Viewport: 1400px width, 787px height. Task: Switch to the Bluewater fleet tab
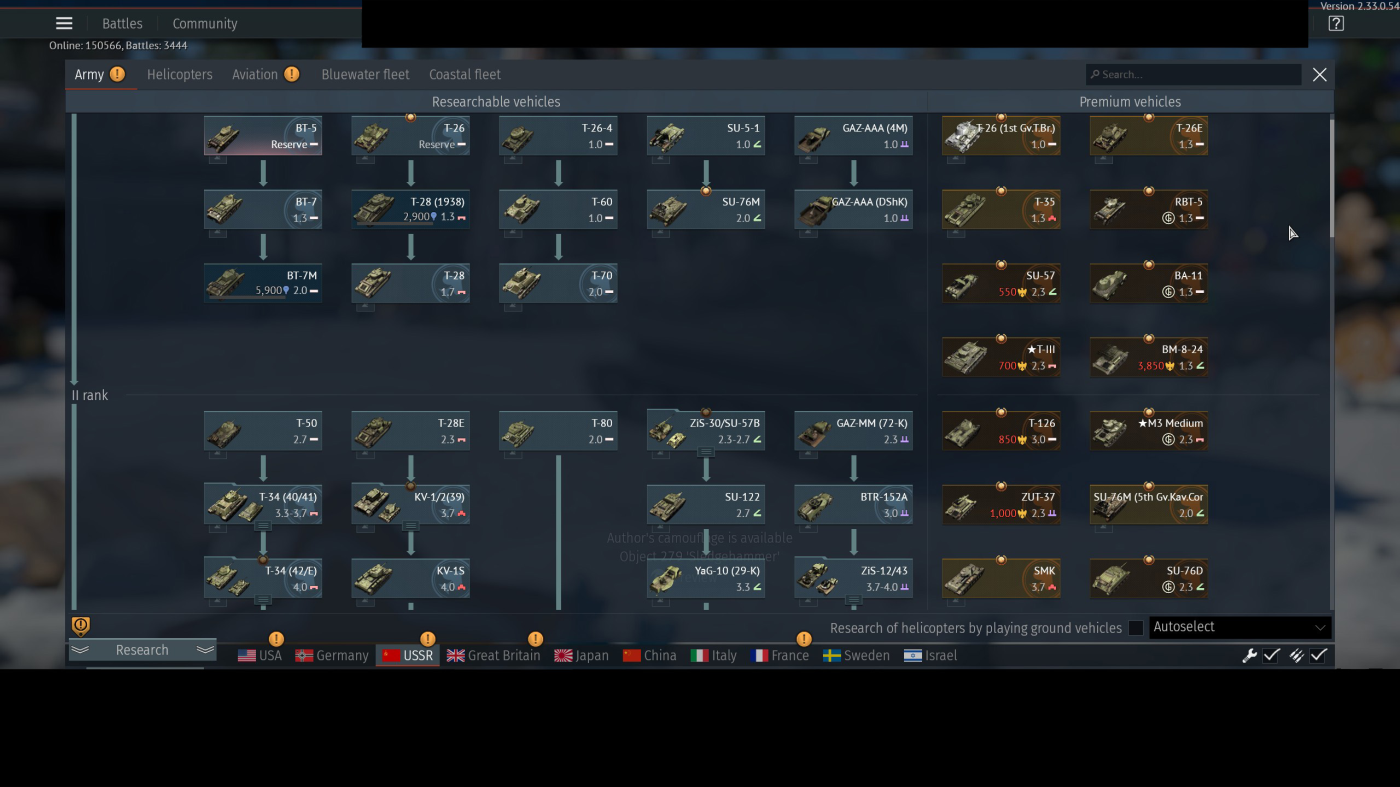coord(365,74)
